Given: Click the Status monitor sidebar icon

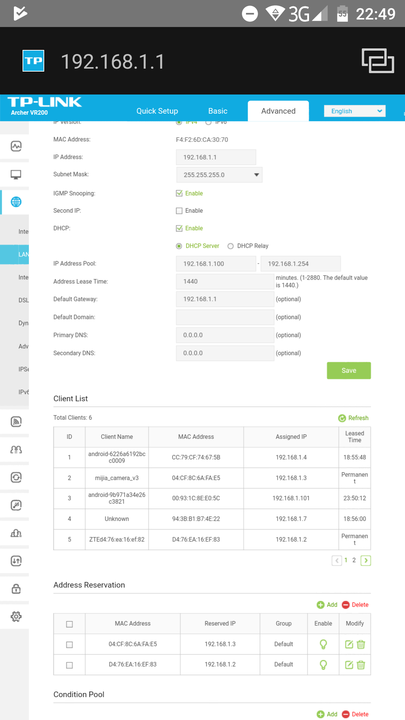Looking at the screenshot, I should click(x=16, y=146).
